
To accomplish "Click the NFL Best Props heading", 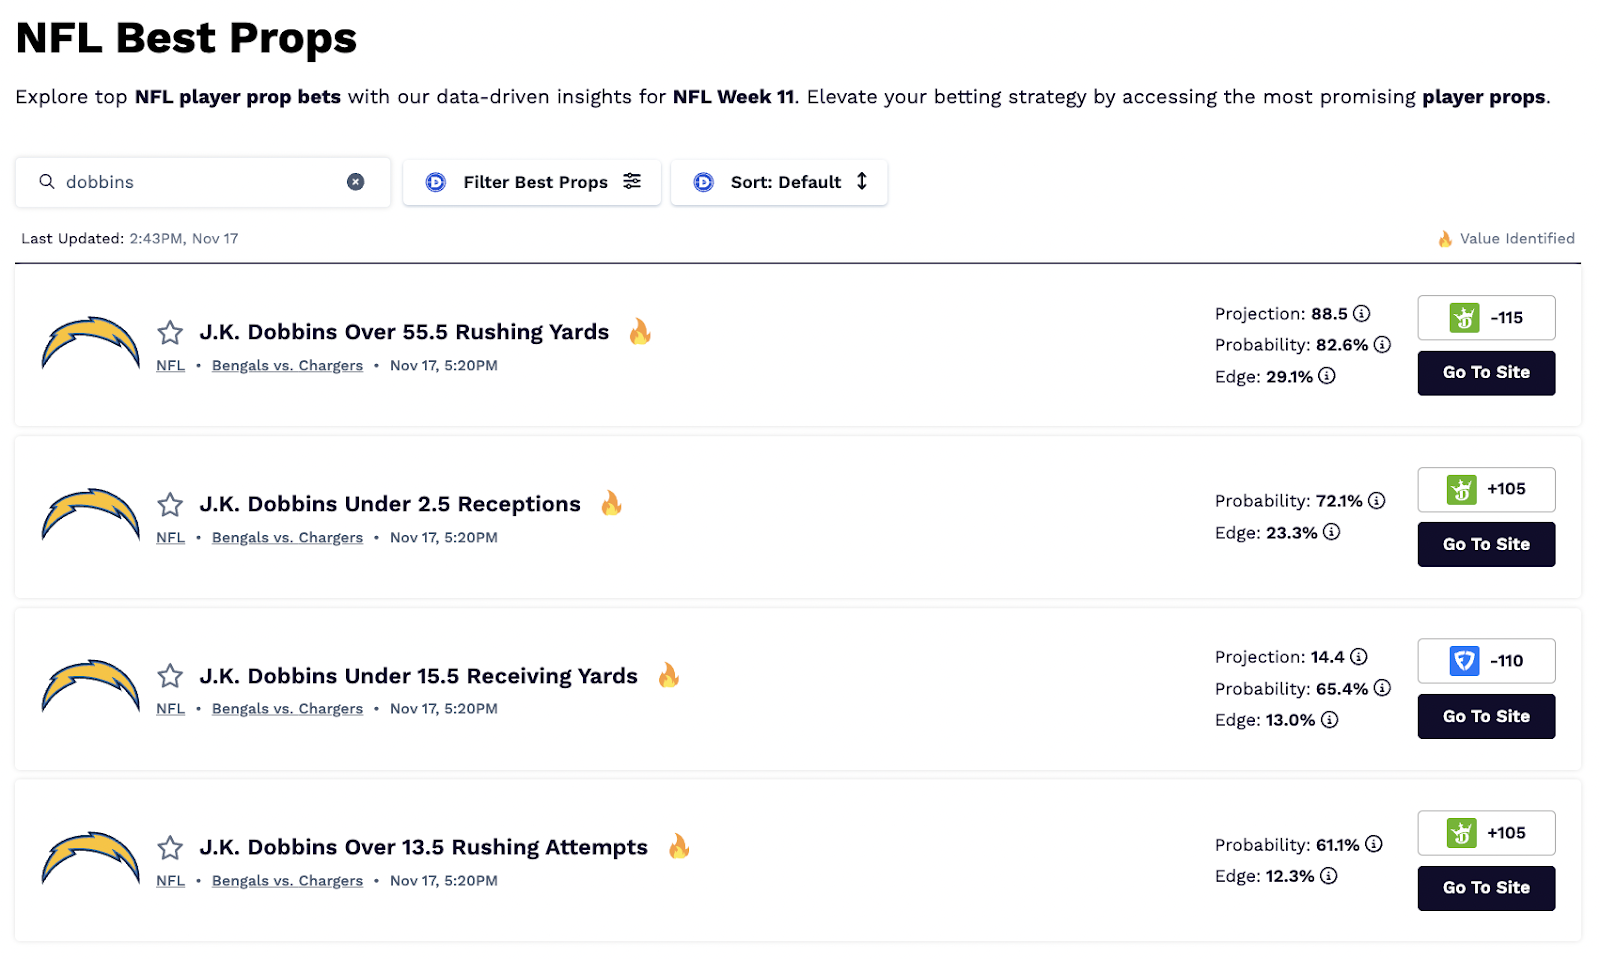I will pos(186,38).
